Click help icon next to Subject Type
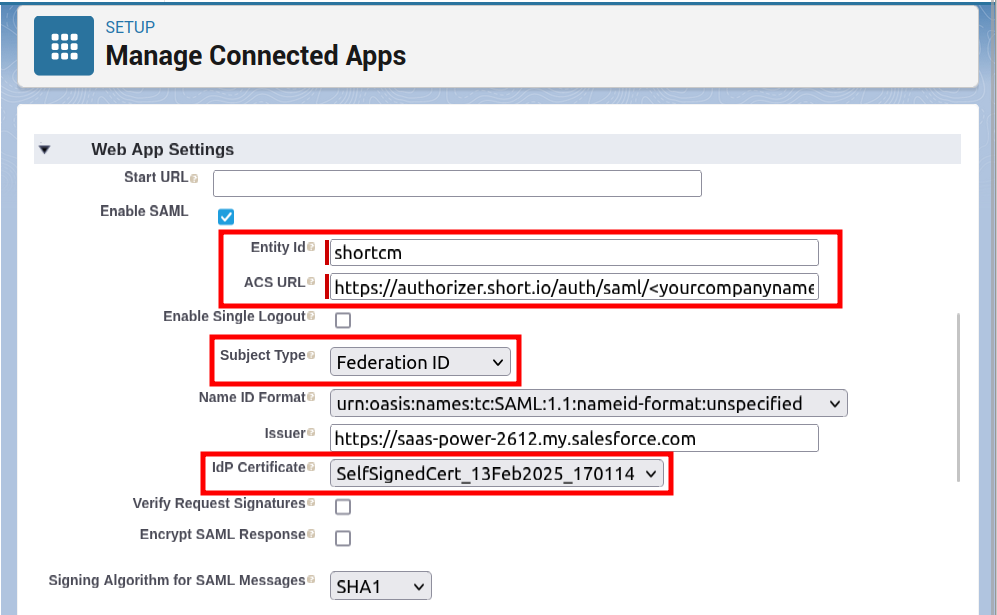The height and width of the screenshot is (615, 997). (x=311, y=355)
